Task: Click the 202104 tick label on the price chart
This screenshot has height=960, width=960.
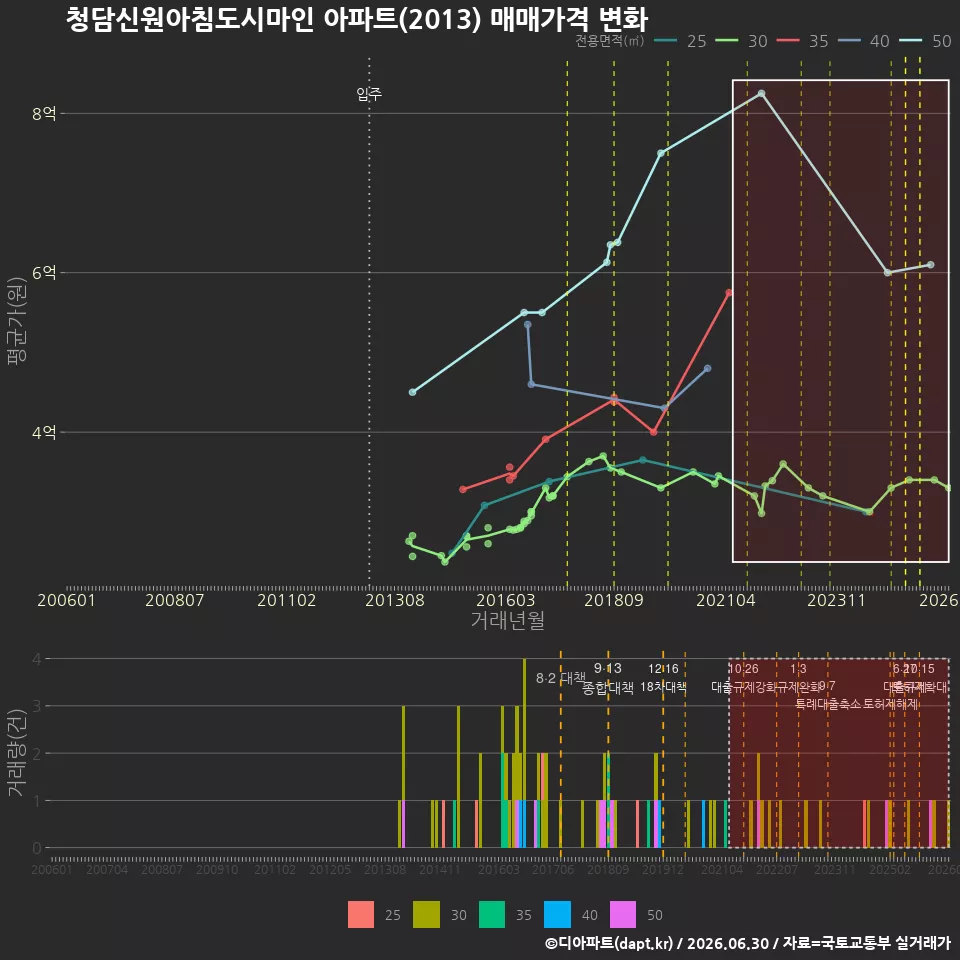Action: (x=726, y=600)
